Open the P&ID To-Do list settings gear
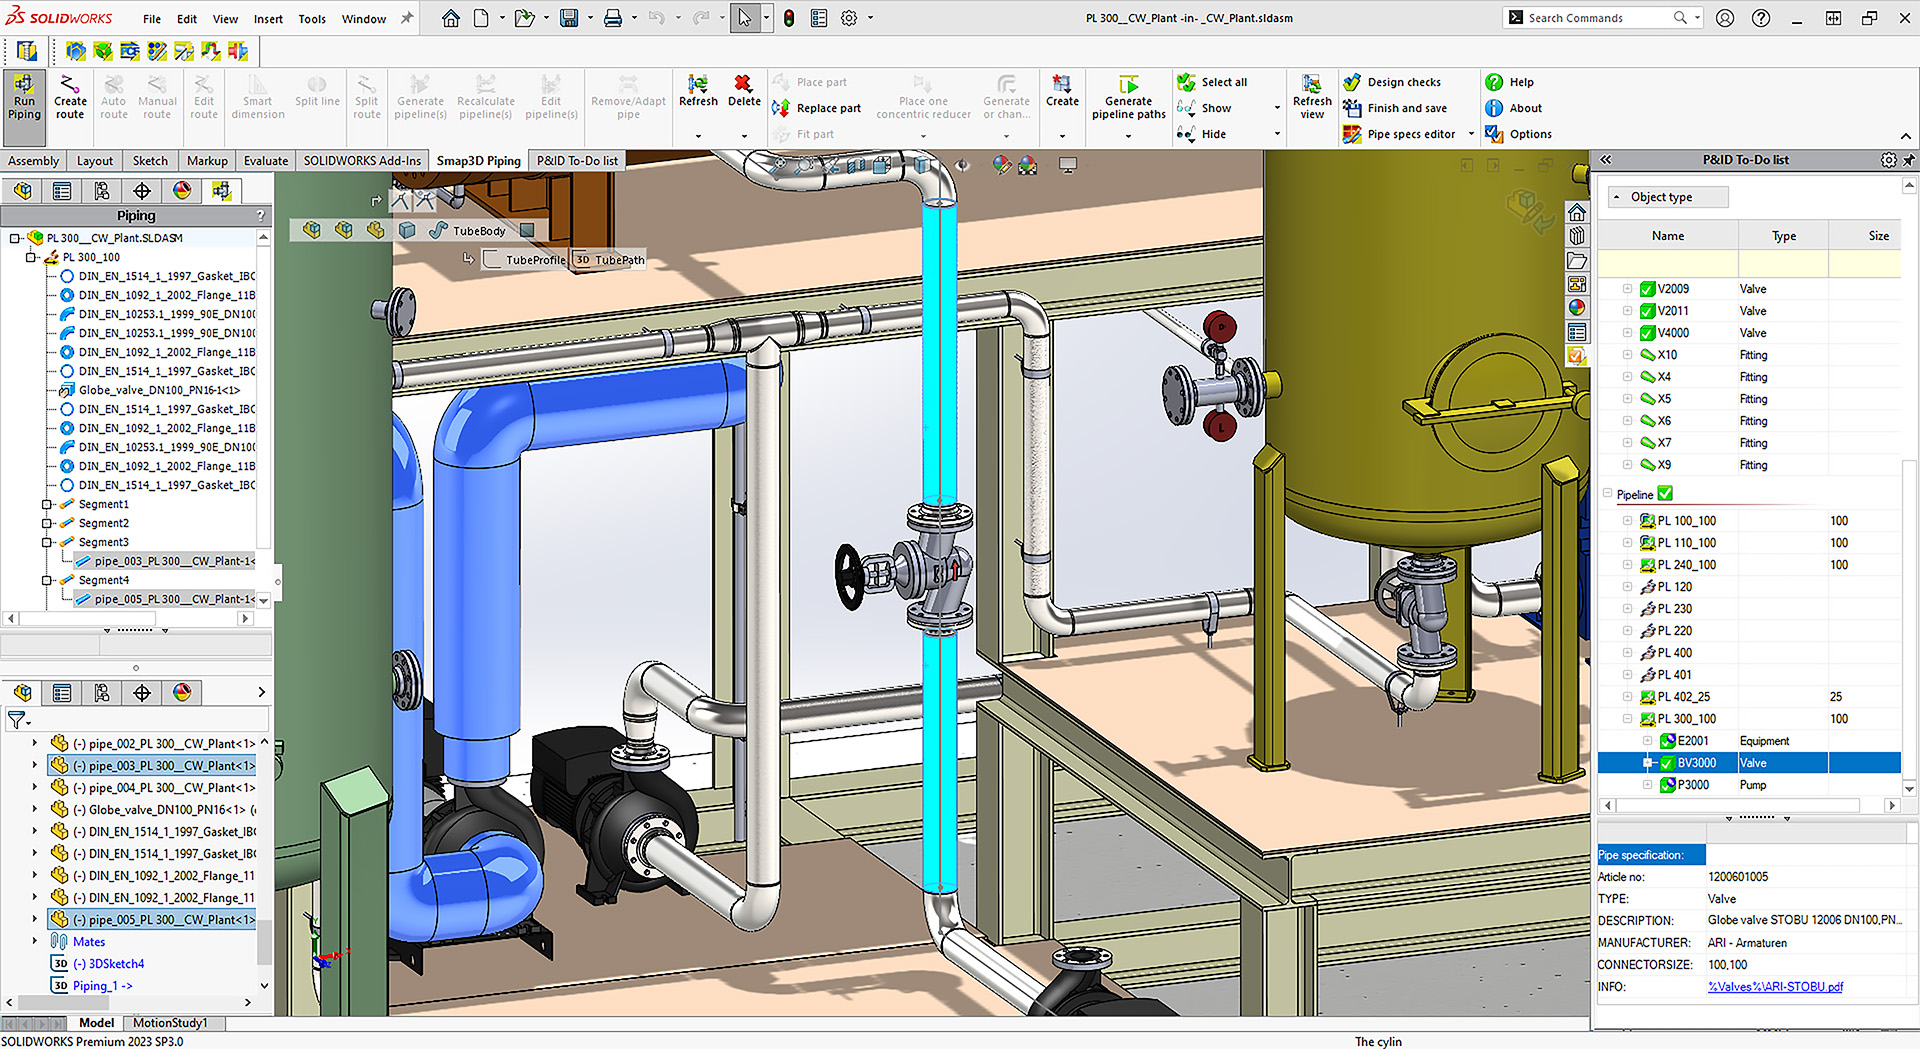Viewport: 1920px width, 1049px height. (x=1888, y=160)
